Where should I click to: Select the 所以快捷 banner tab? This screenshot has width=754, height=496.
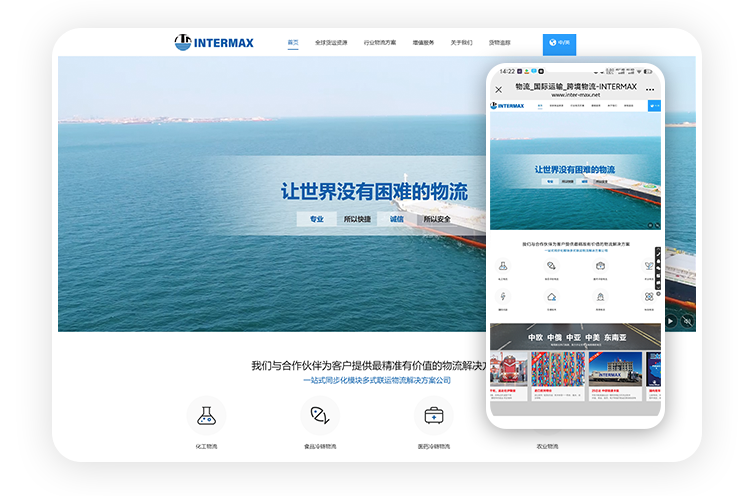pos(357,219)
